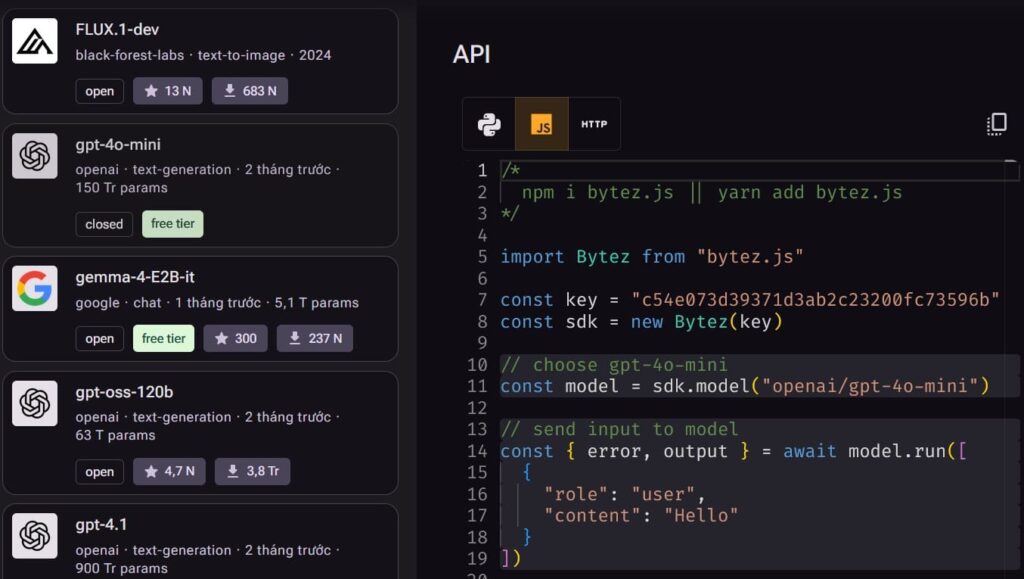Viewport: 1024px width, 579px height.
Task: Switch to the Python code tab
Action: point(489,124)
